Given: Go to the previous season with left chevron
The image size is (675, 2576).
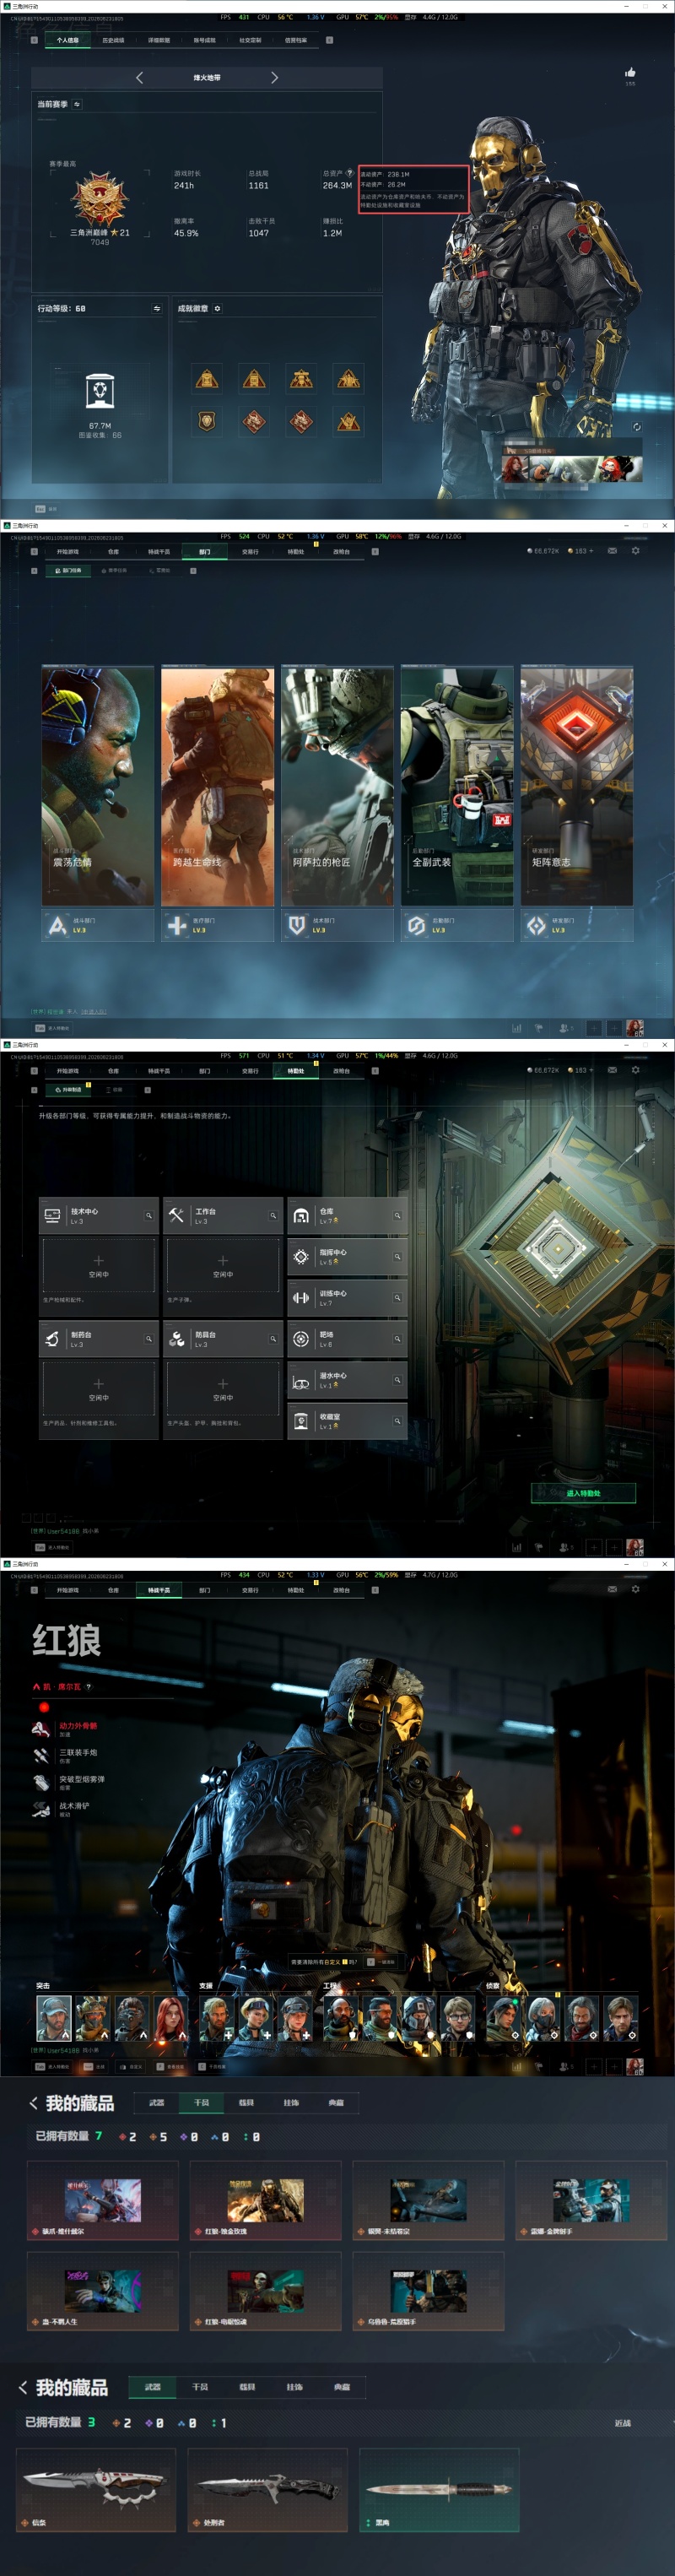Looking at the screenshot, I should (139, 77).
